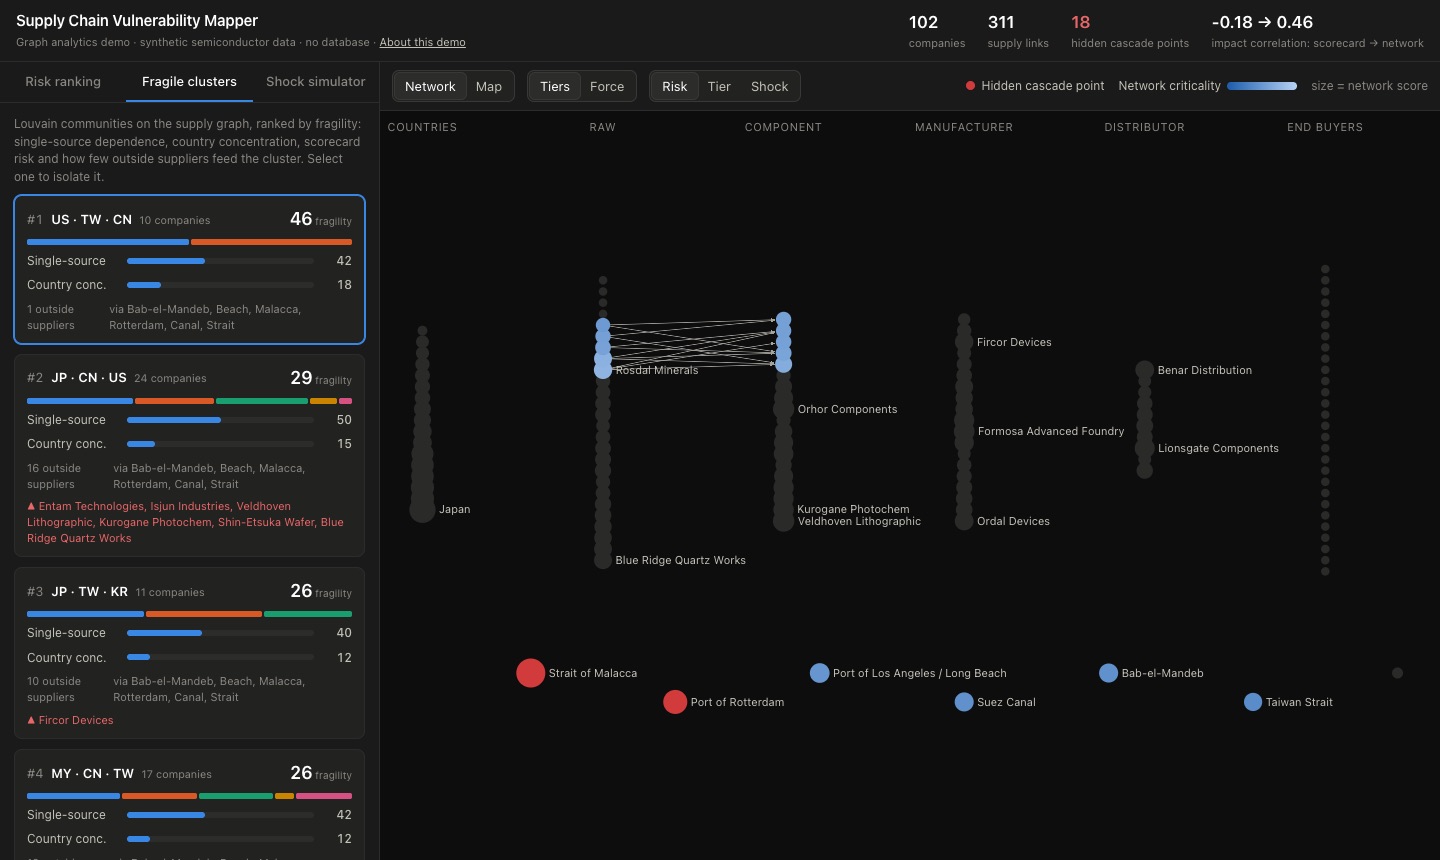Viewport: 1440px width, 860px height.
Task: Click the red Strait of Malacca node
Action: click(x=530, y=673)
